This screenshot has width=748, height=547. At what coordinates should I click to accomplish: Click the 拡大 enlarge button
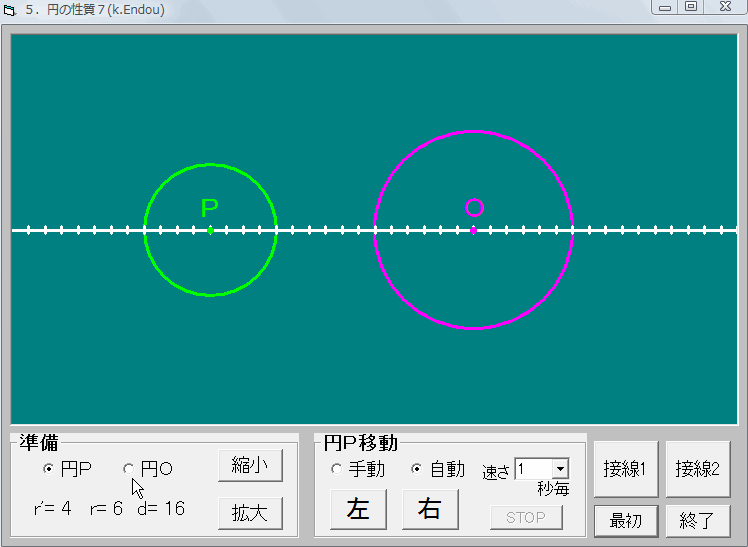tap(250, 513)
